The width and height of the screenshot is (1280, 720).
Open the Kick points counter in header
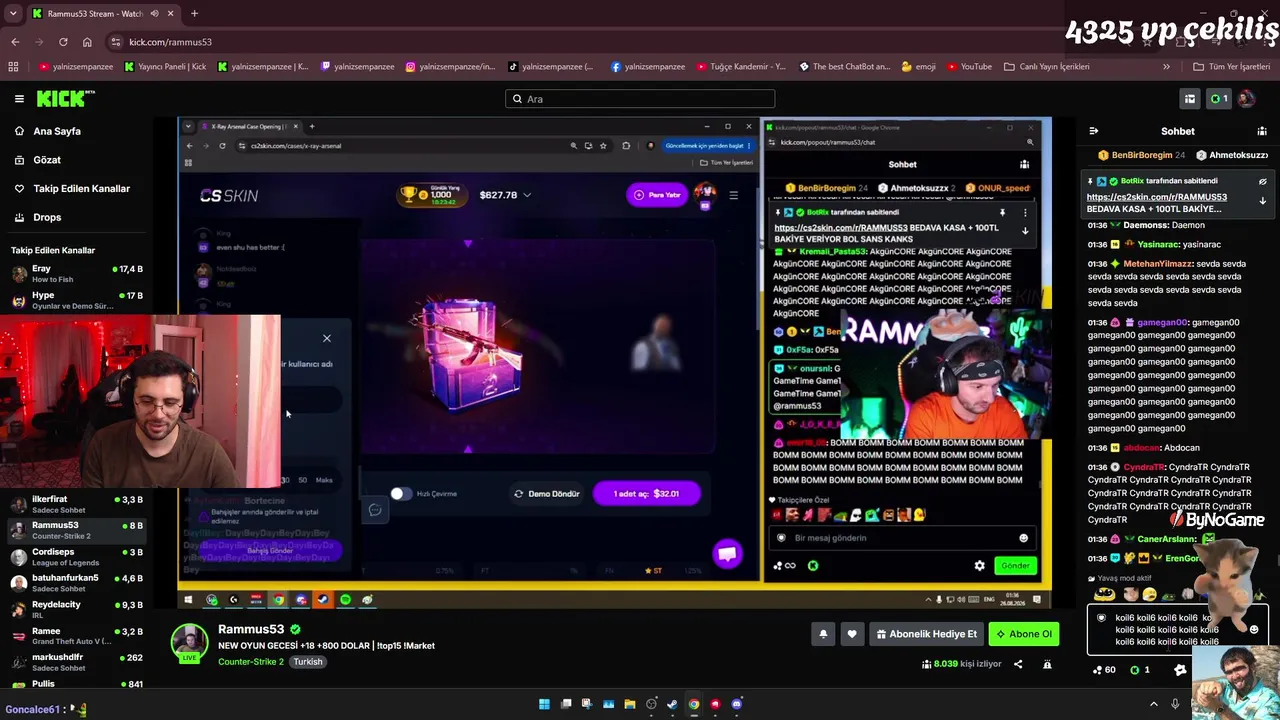(1218, 99)
